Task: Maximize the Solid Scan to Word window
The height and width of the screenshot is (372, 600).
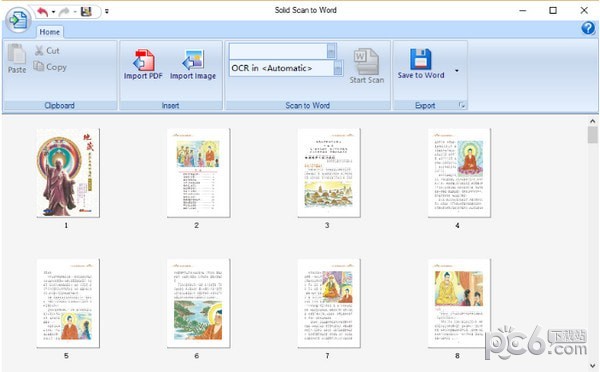Action: [x=553, y=11]
